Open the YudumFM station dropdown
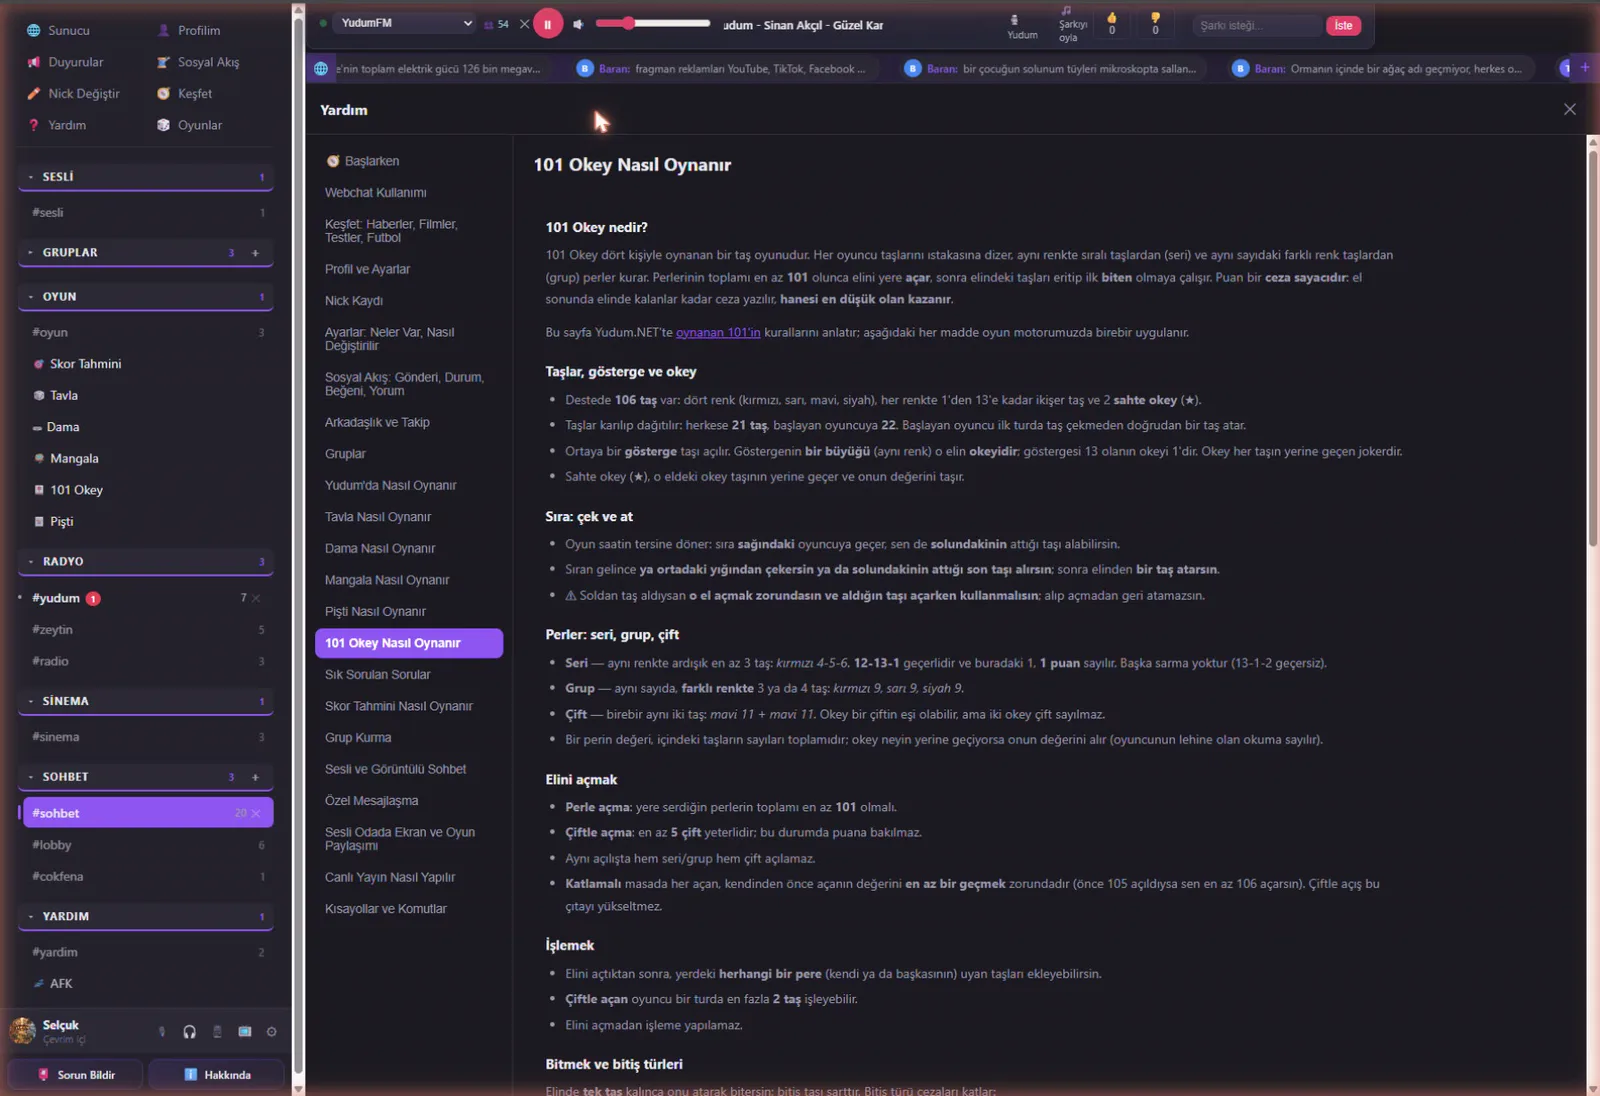Screen dimensions: 1600x1096 point(405,23)
